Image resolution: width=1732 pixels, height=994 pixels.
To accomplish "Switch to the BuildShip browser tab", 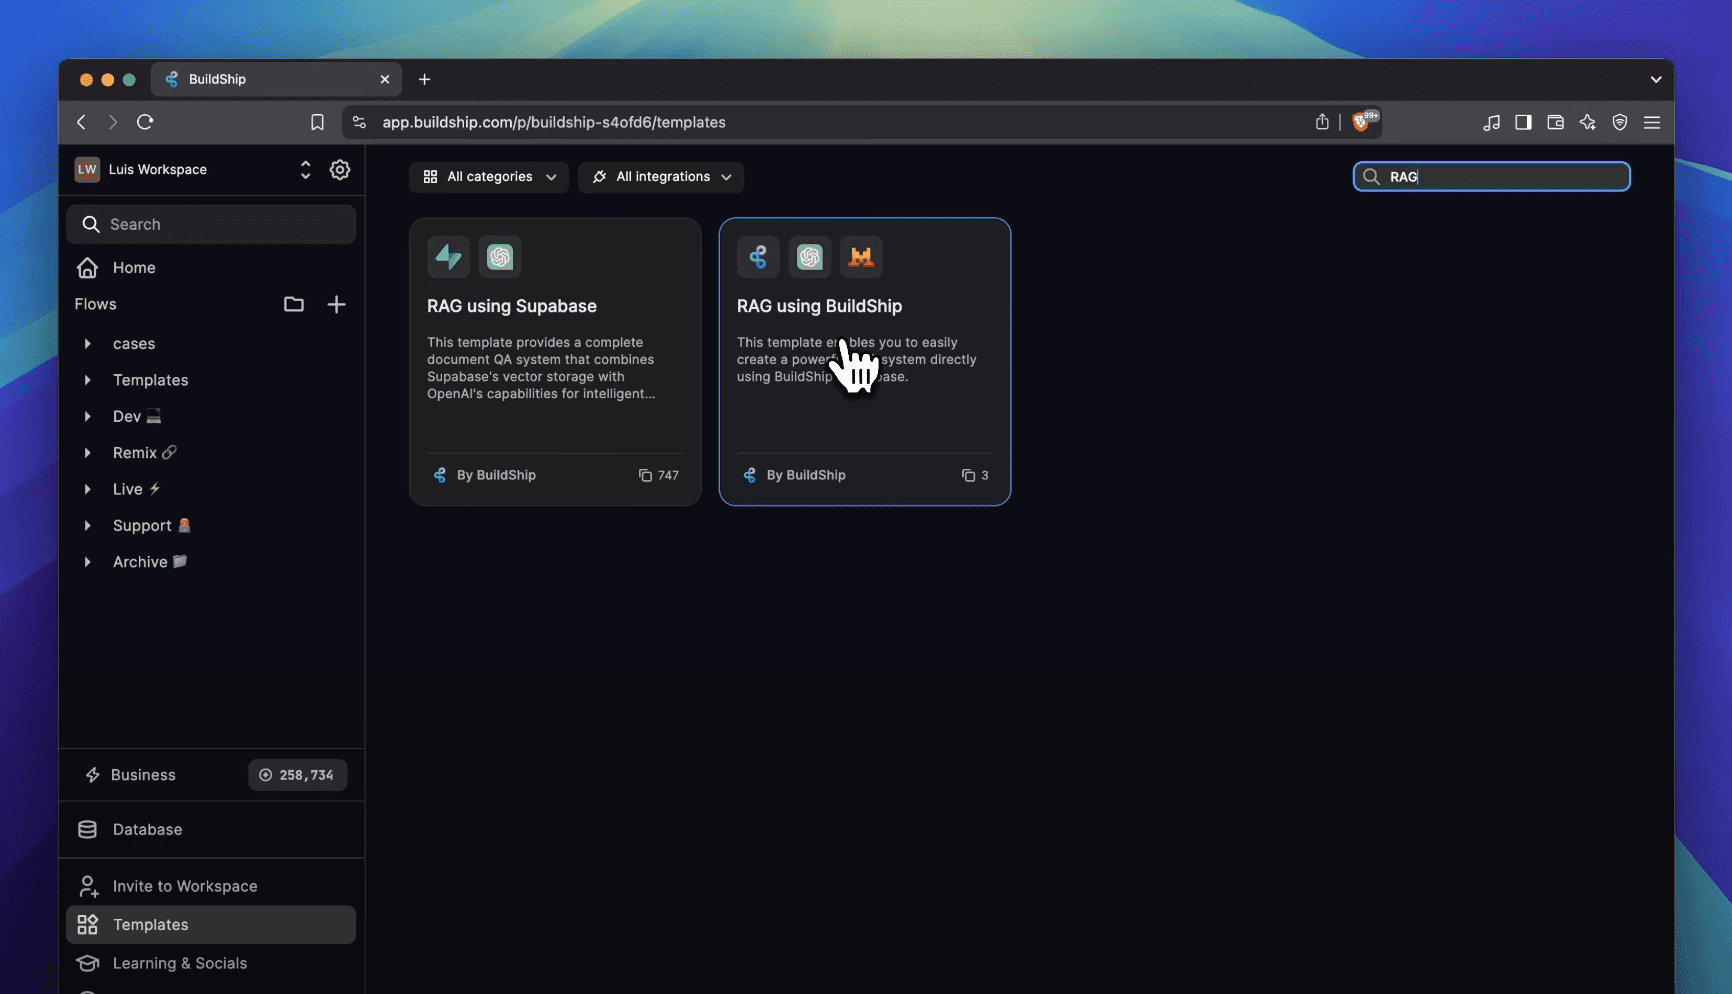I will coord(276,79).
